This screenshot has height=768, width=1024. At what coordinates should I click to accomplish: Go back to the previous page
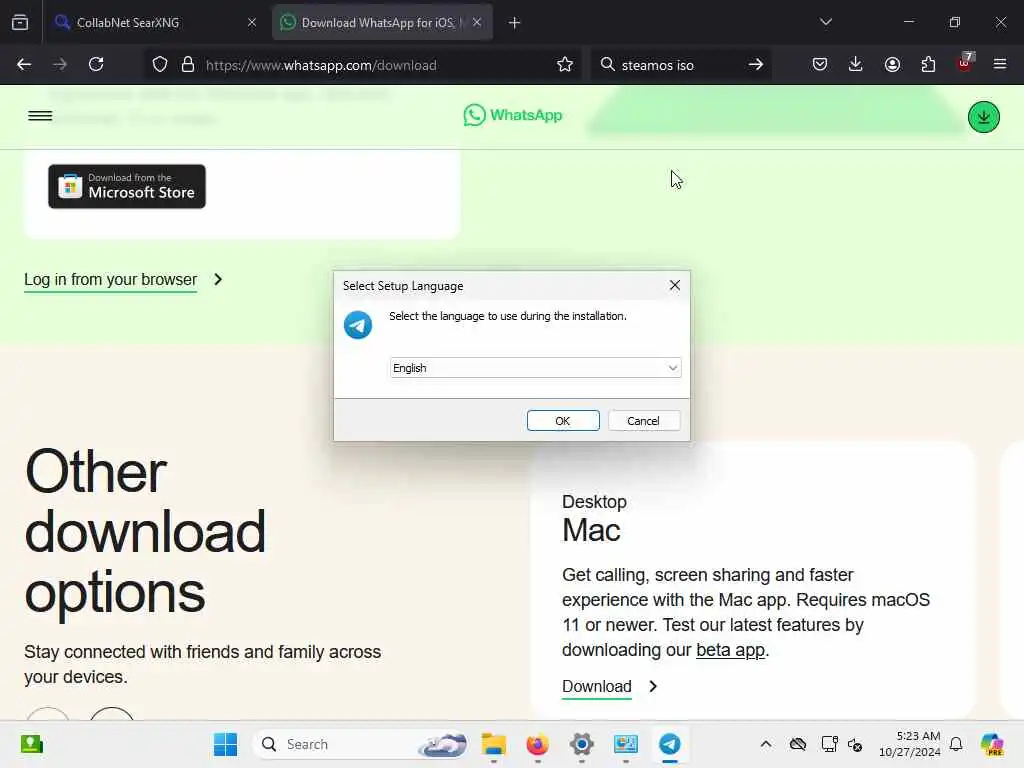pyautogui.click(x=24, y=65)
